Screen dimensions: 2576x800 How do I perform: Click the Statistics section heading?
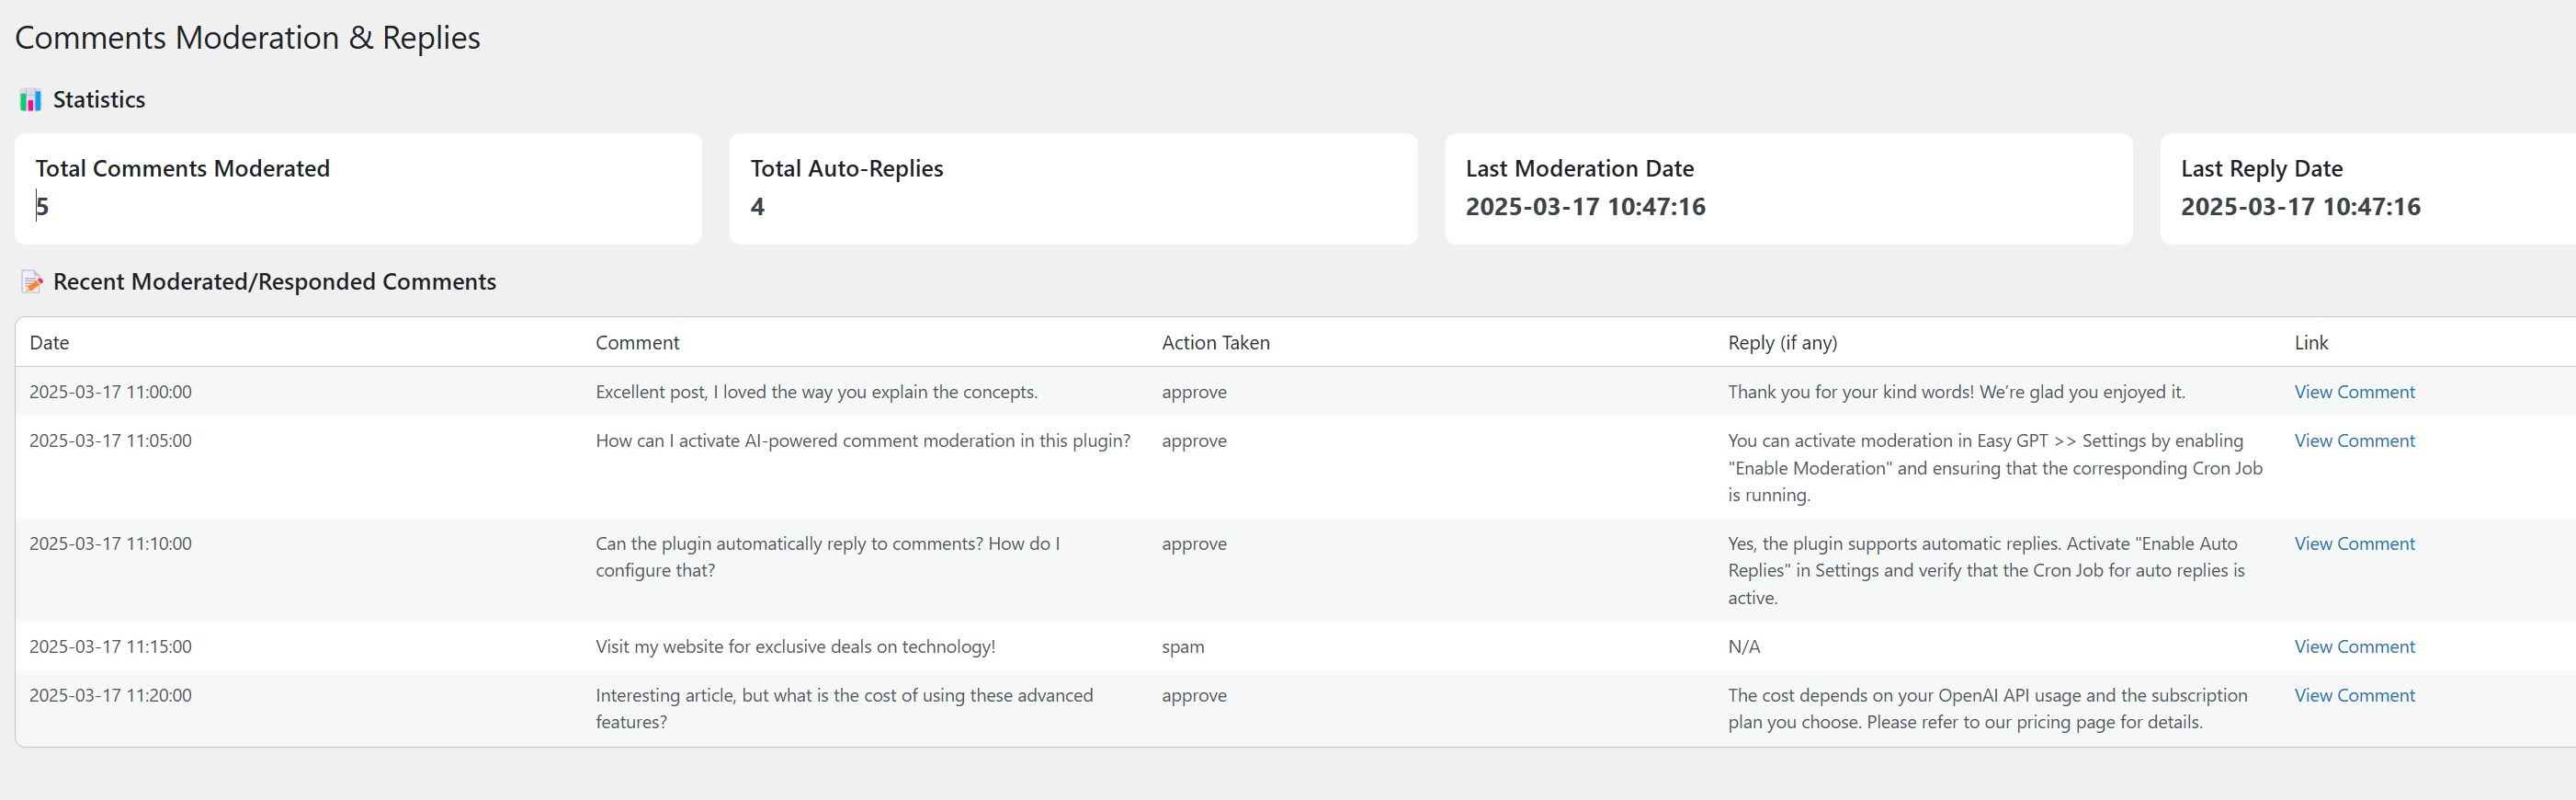pos(99,100)
